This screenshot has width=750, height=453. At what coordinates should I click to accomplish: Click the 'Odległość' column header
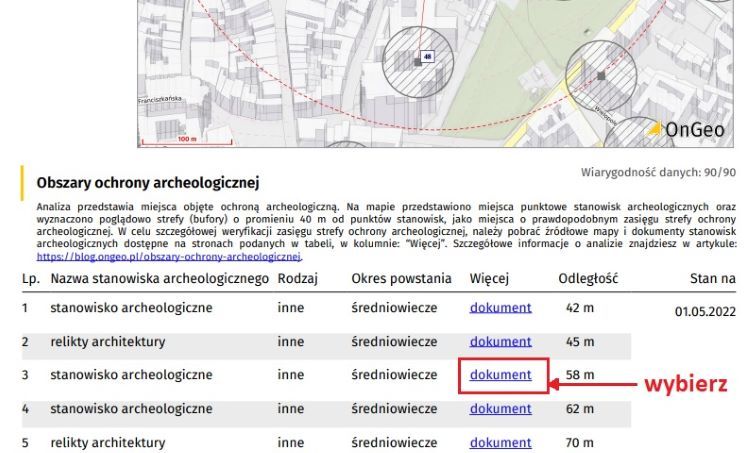pyautogui.click(x=588, y=279)
